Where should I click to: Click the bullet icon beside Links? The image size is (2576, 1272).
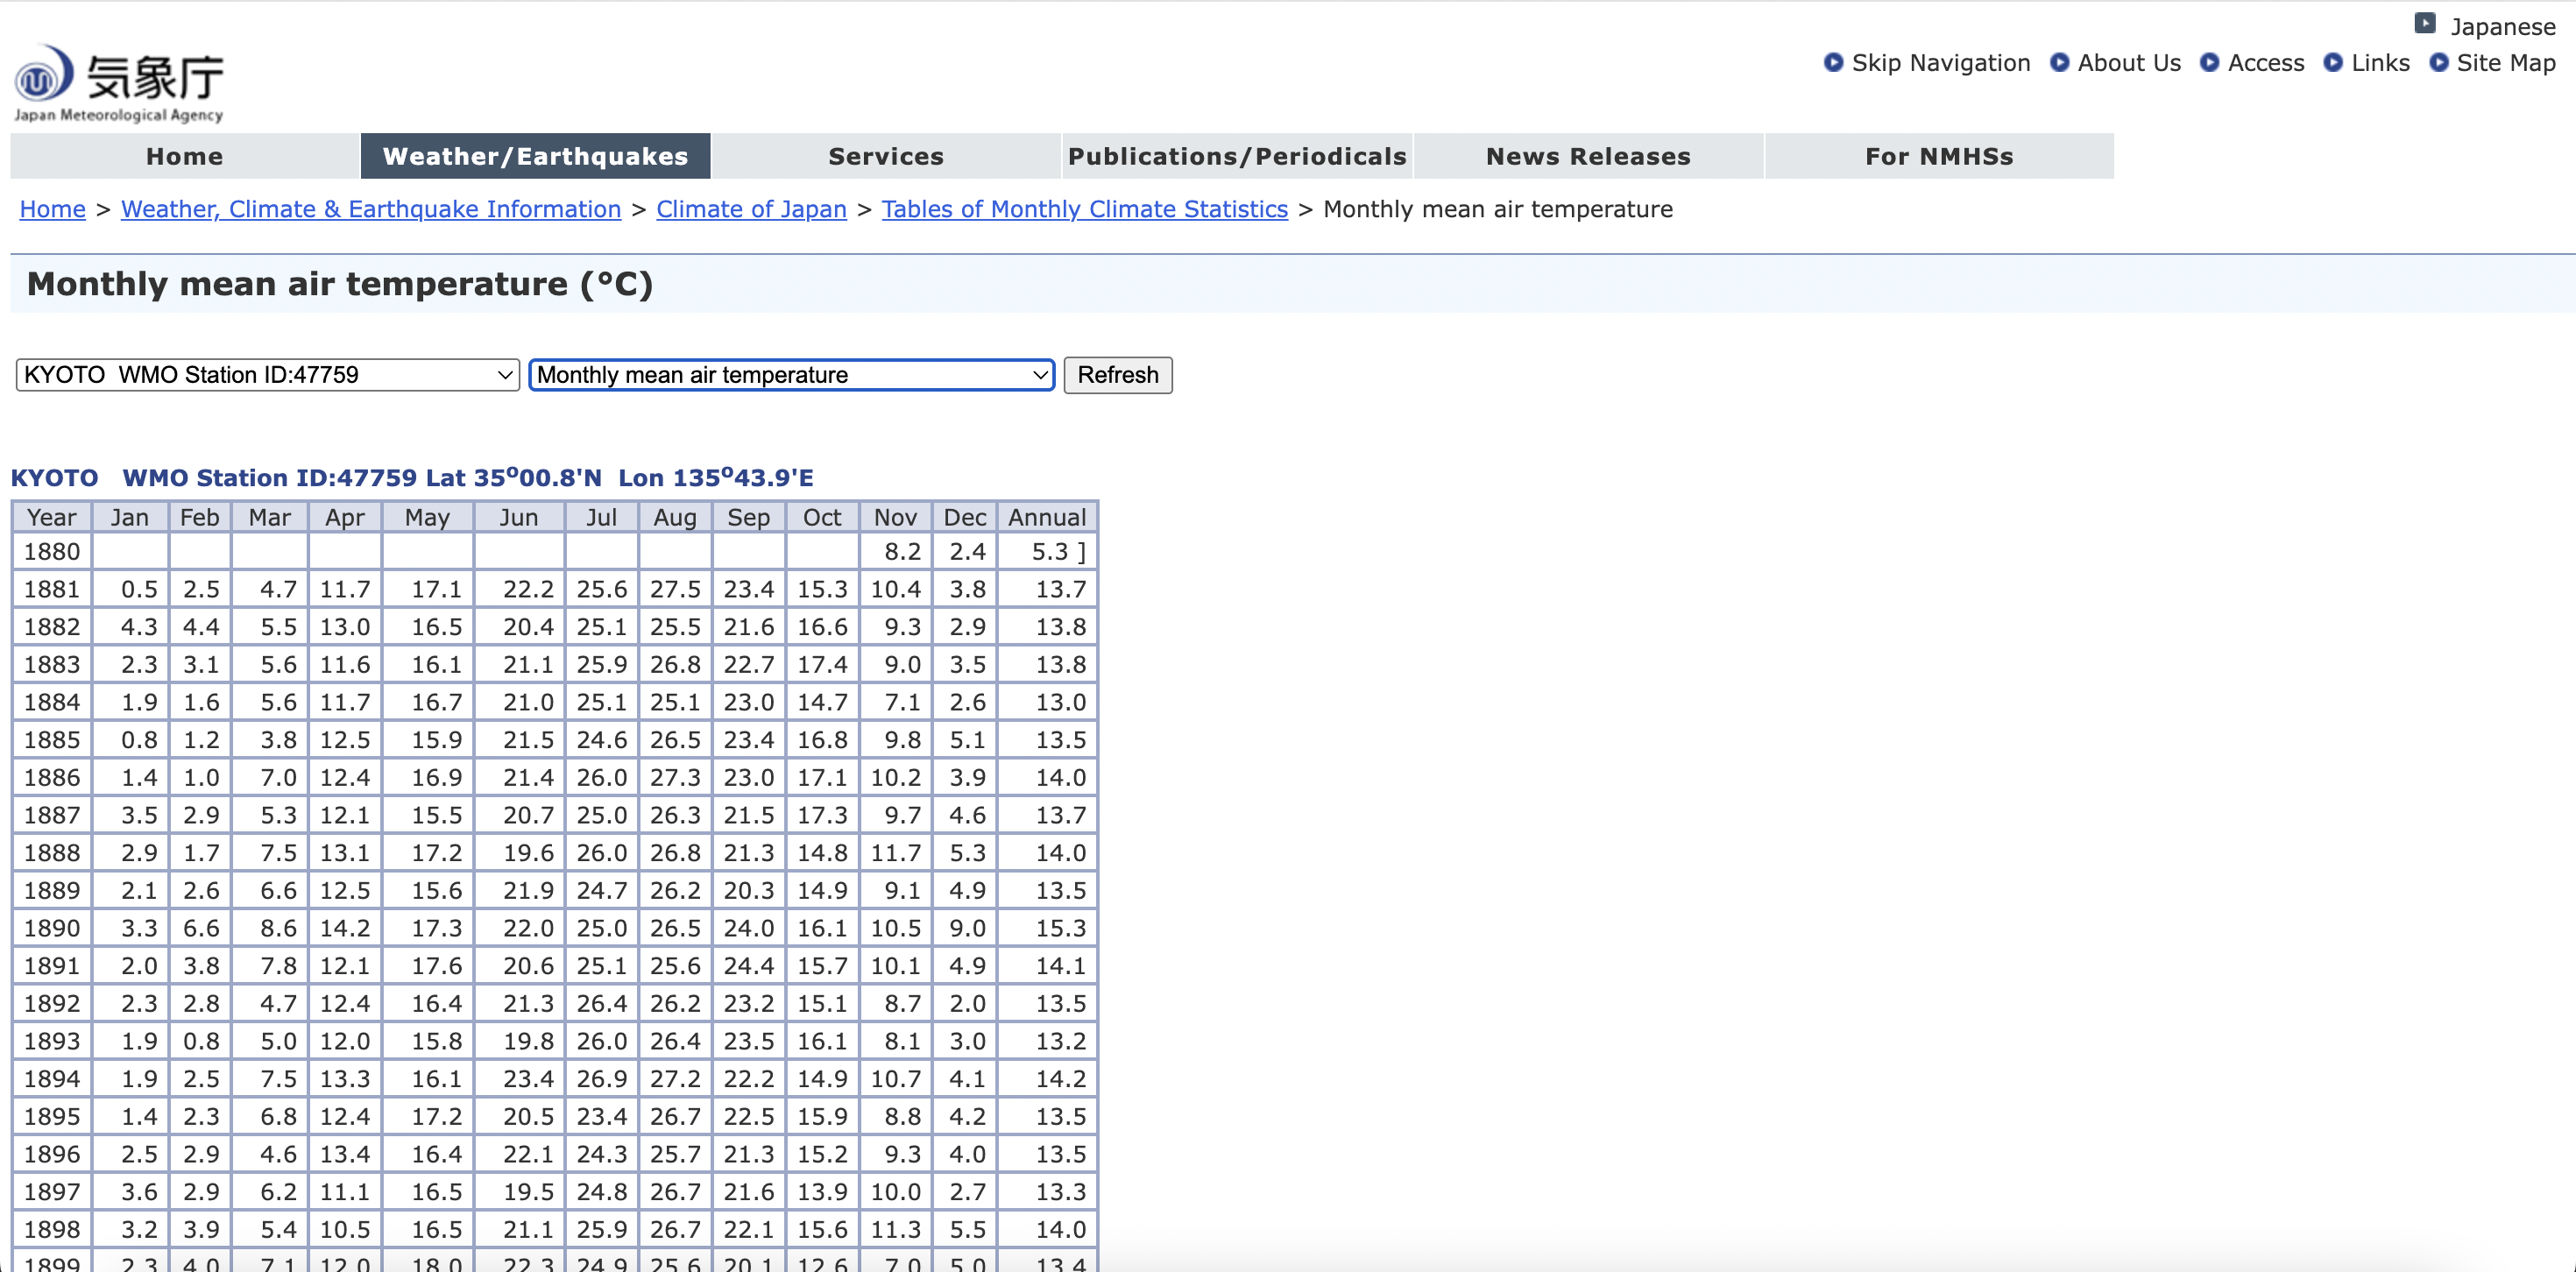2332,62
